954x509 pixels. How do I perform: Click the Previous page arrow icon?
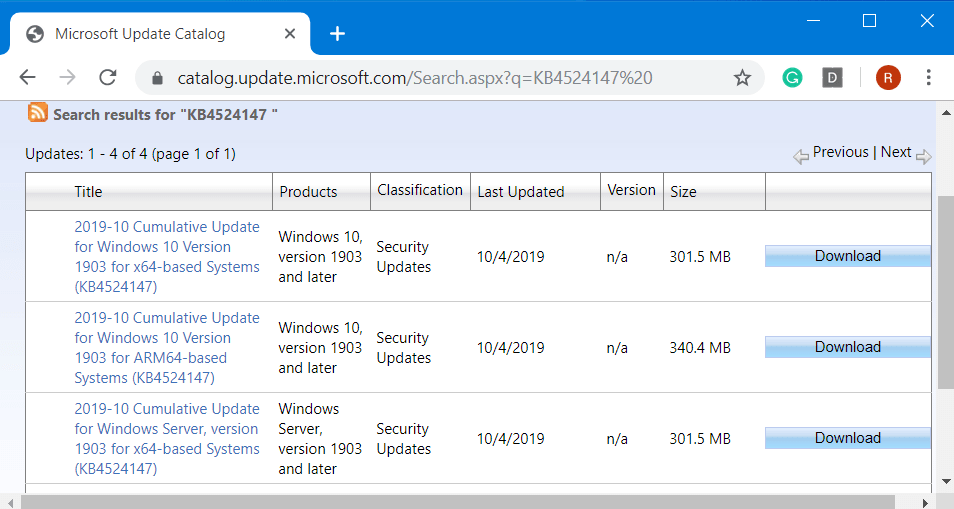801,157
